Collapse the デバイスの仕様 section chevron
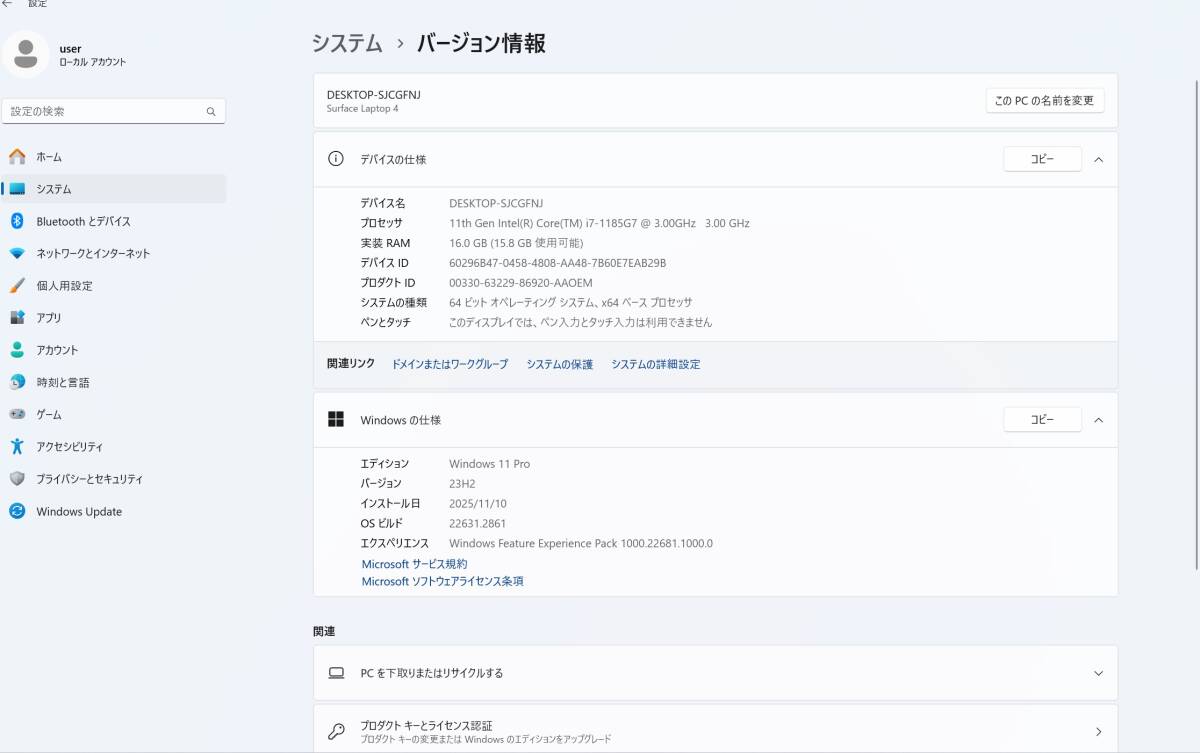 (x=1098, y=159)
